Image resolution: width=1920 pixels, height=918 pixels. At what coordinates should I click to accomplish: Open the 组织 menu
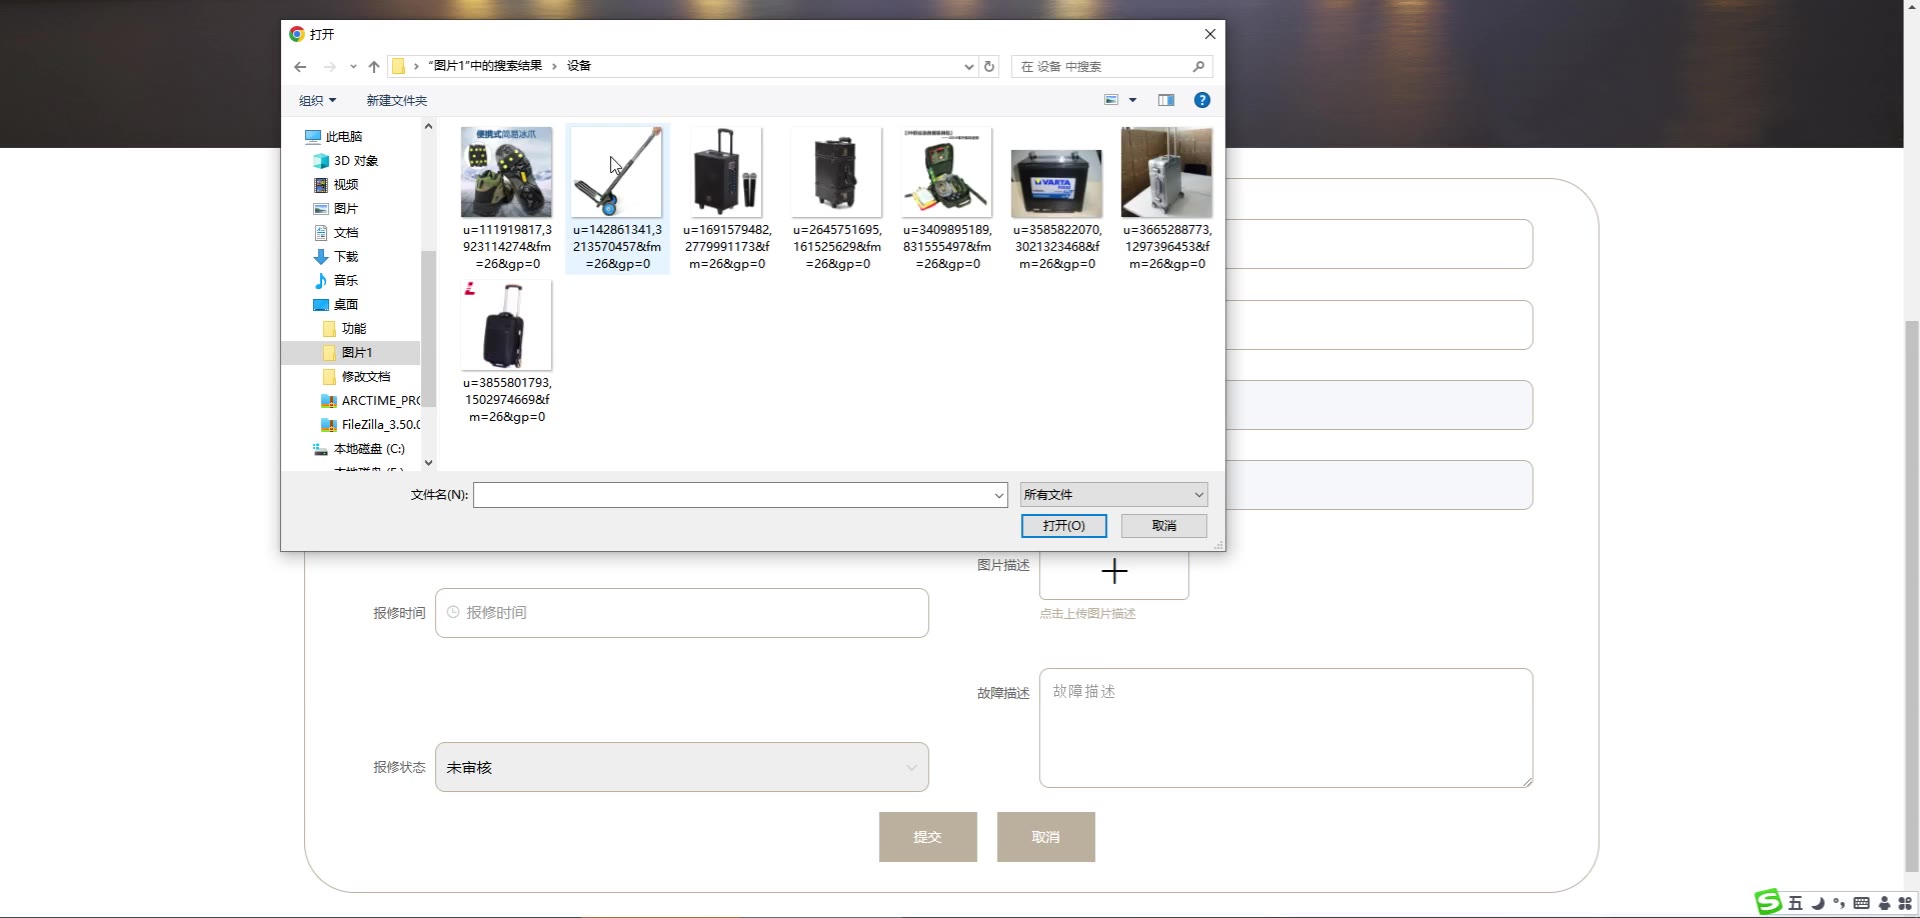coord(317,101)
